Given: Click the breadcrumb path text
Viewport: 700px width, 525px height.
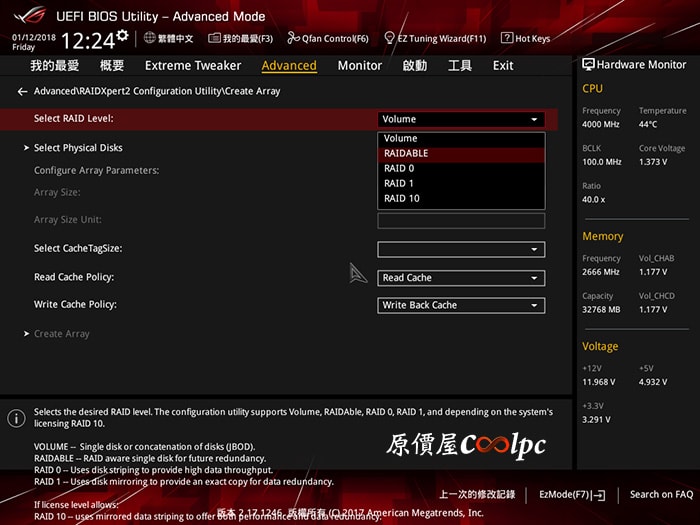Looking at the screenshot, I should tap(157, 91).
